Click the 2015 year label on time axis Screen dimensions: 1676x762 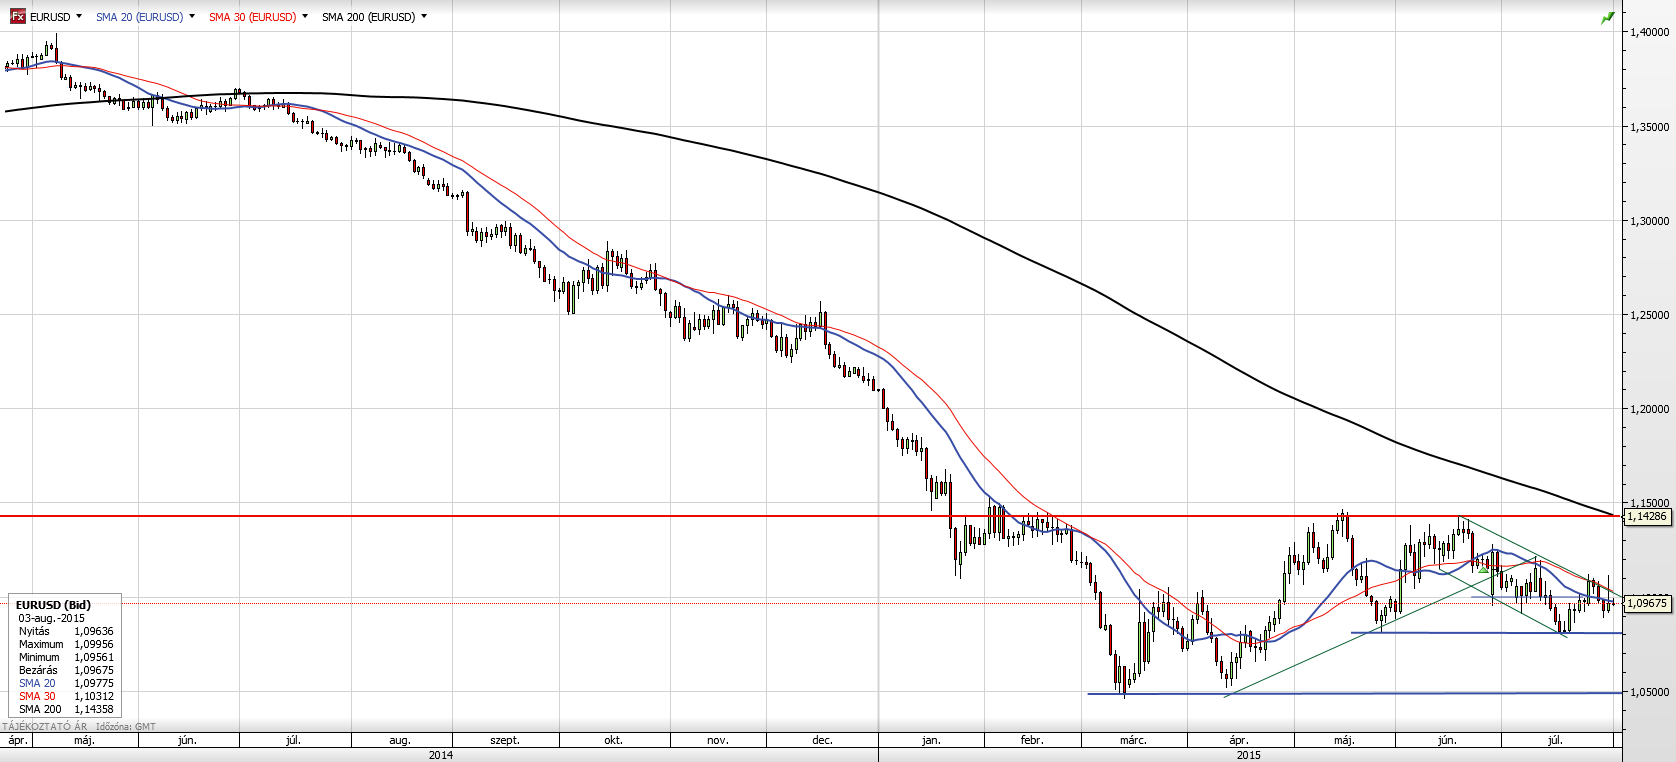1249,755
